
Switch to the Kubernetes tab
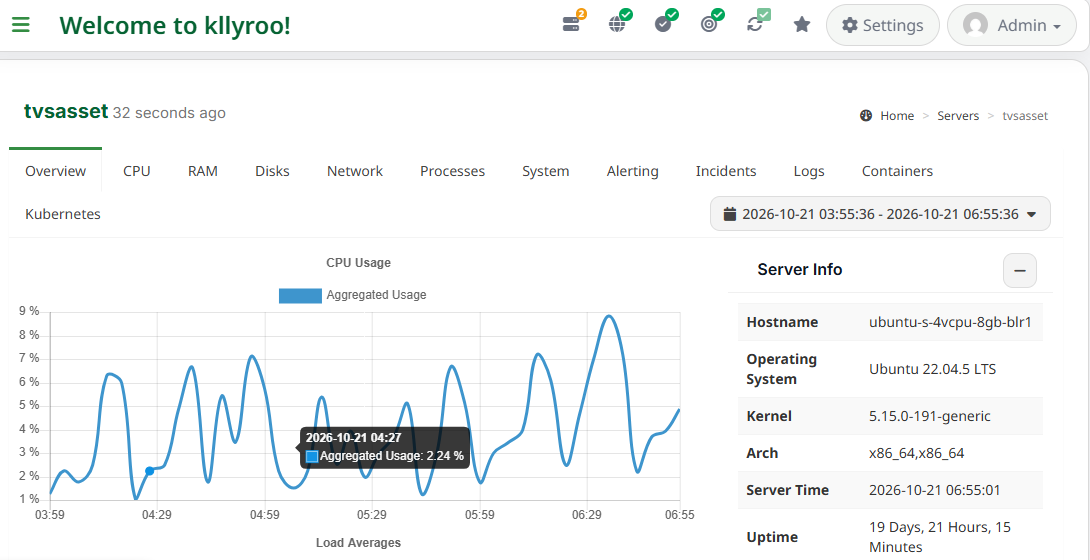63,214
